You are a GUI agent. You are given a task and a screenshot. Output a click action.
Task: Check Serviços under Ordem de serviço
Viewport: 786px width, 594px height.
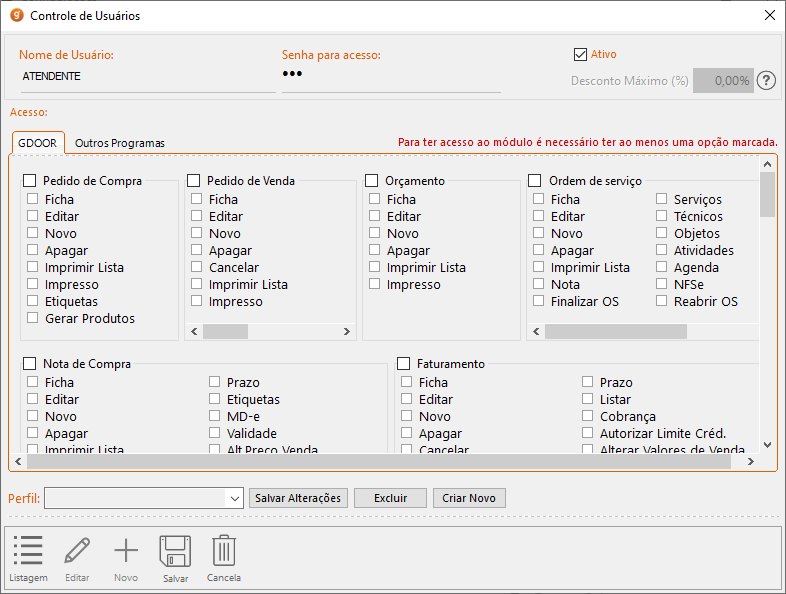[662, 199]
